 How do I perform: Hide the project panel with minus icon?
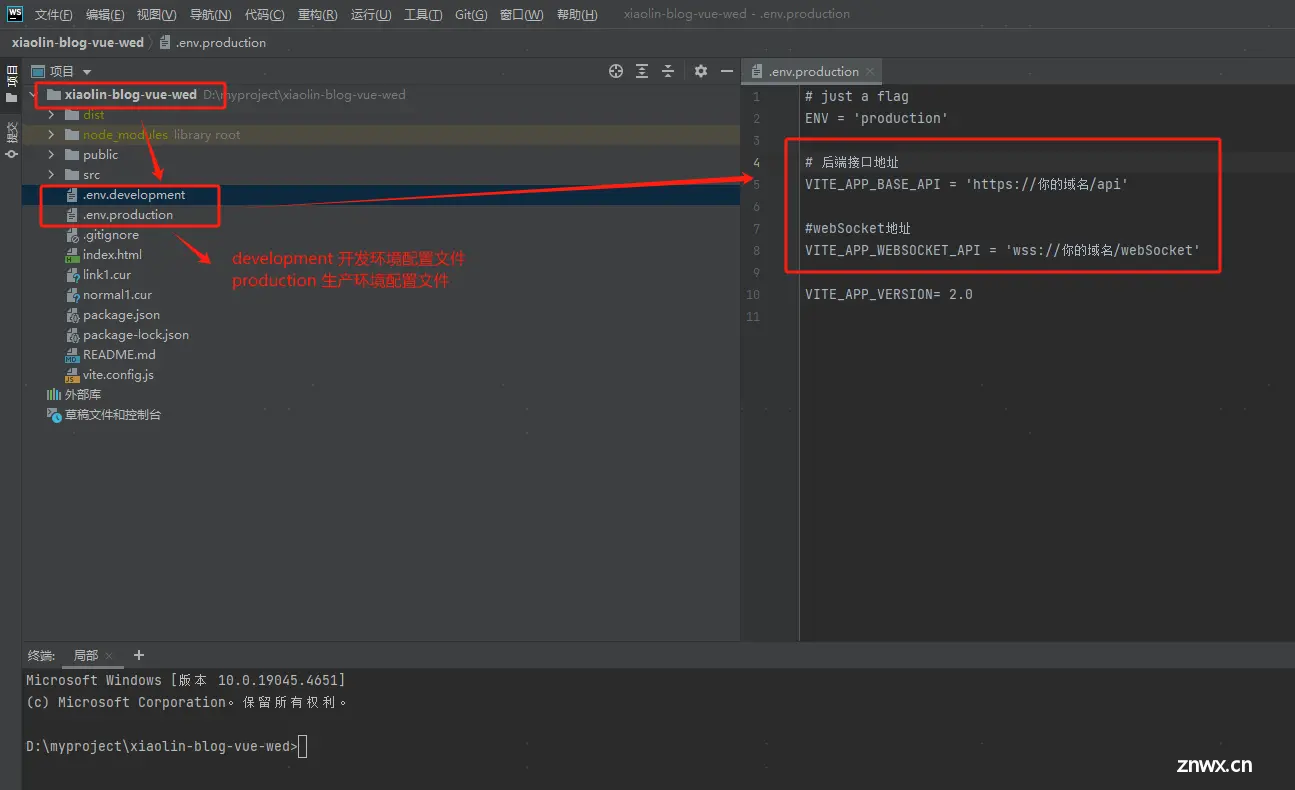(x=727, y=71)
